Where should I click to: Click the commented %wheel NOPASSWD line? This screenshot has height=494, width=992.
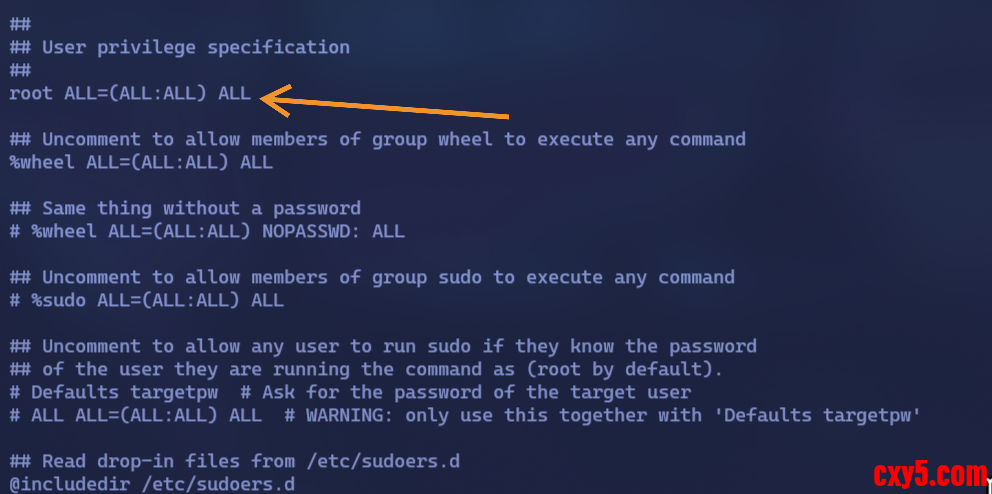207,231
